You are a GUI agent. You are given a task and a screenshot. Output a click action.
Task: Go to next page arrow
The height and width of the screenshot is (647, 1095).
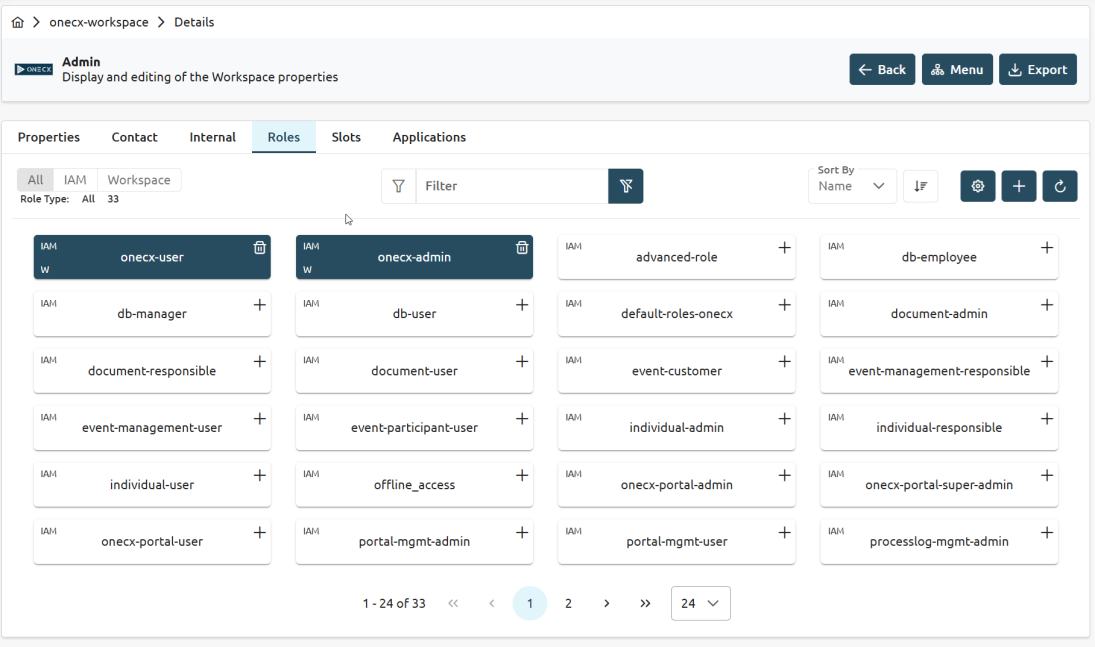607,603
